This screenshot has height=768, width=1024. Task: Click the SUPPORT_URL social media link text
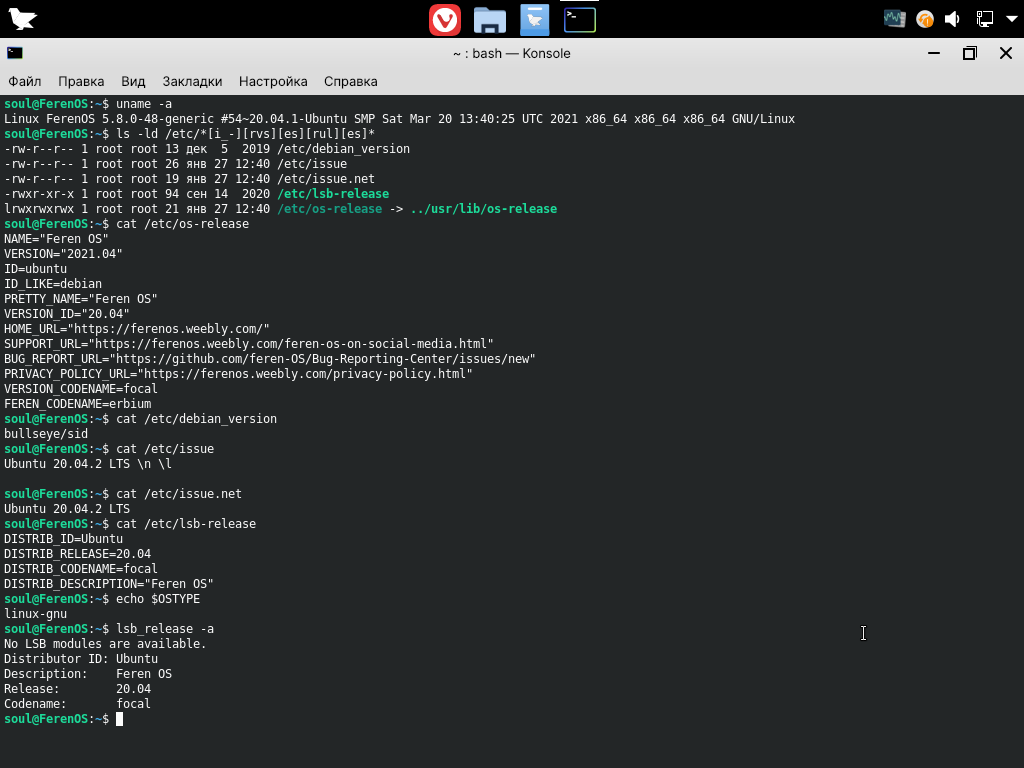tap(291, 344)
